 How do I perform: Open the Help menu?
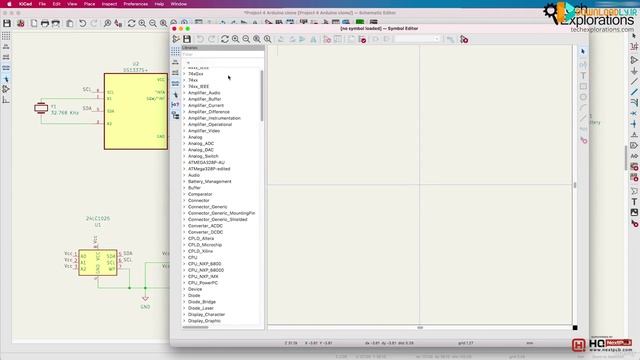pos(159,4)
